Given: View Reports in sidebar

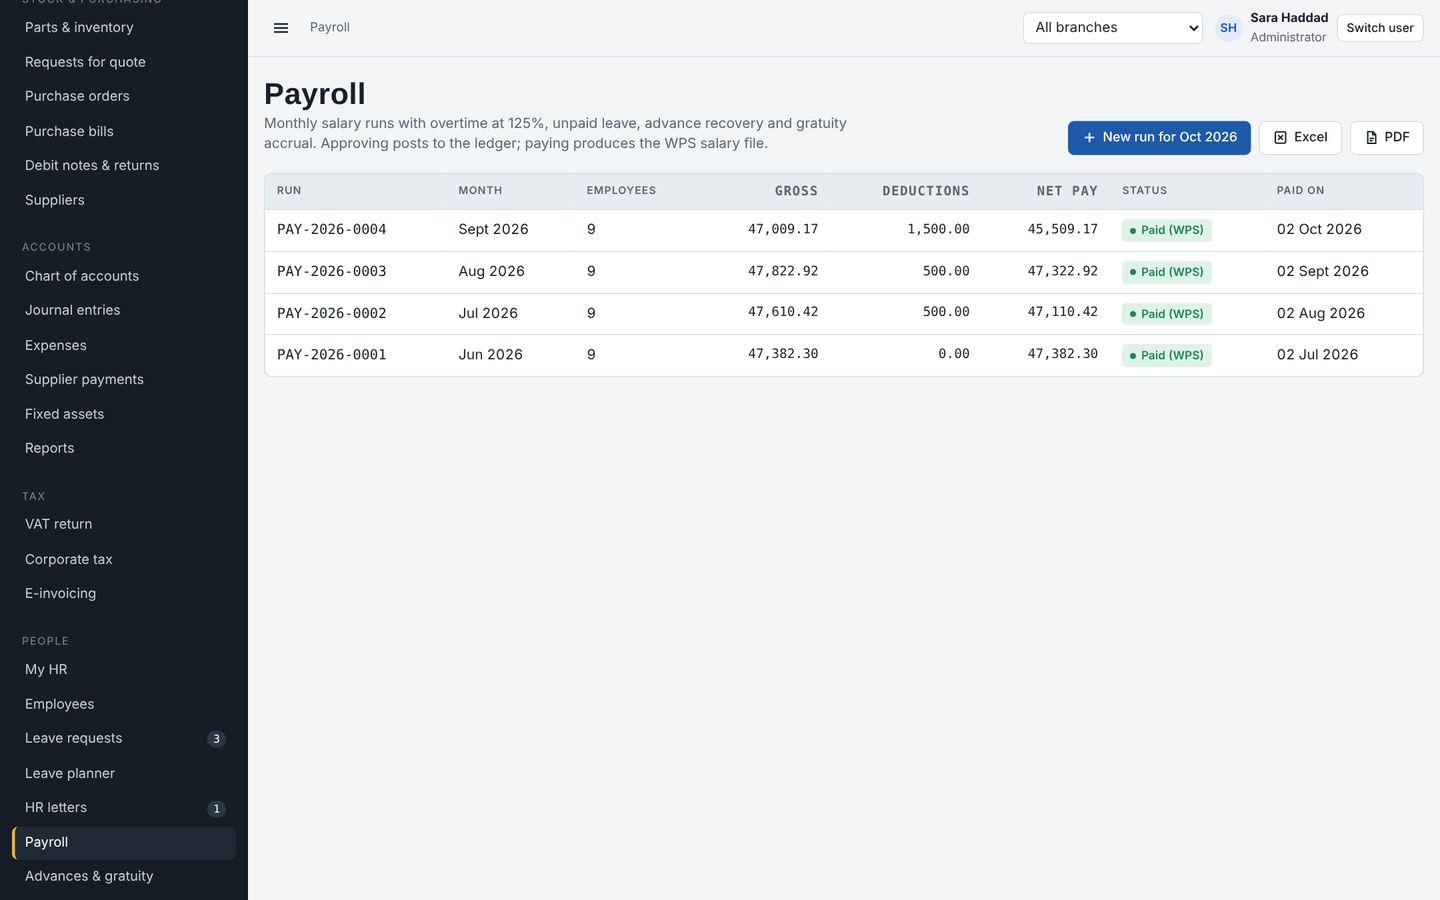Looking at the screenshot, I should [124, 448].
